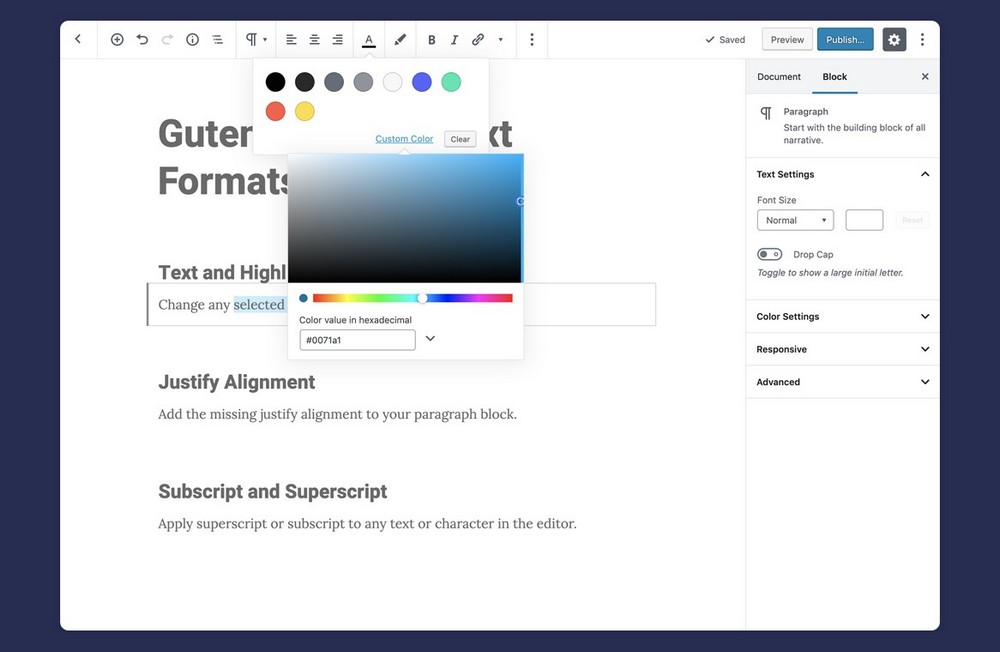This screenshot has width=1000, height=652.
Task: Expand the Color Settings panel
Action: click(x=842, y=316)
